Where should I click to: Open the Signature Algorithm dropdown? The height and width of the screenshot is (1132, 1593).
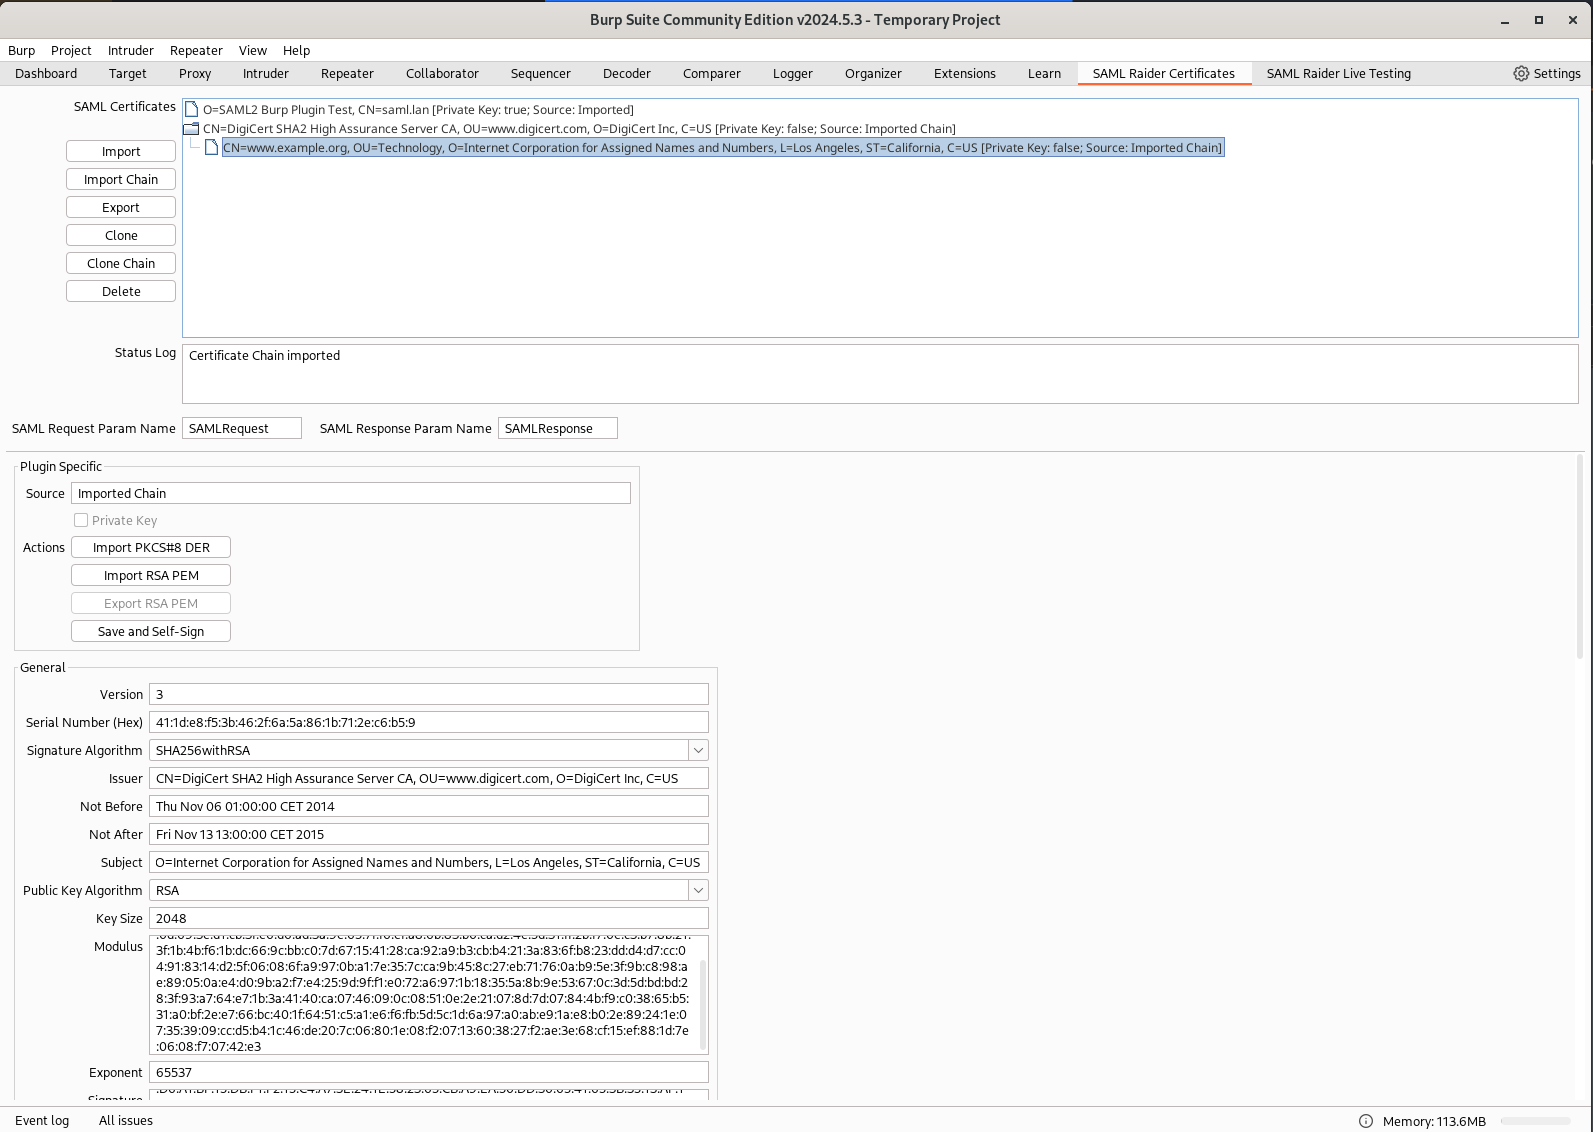(698, 750)
